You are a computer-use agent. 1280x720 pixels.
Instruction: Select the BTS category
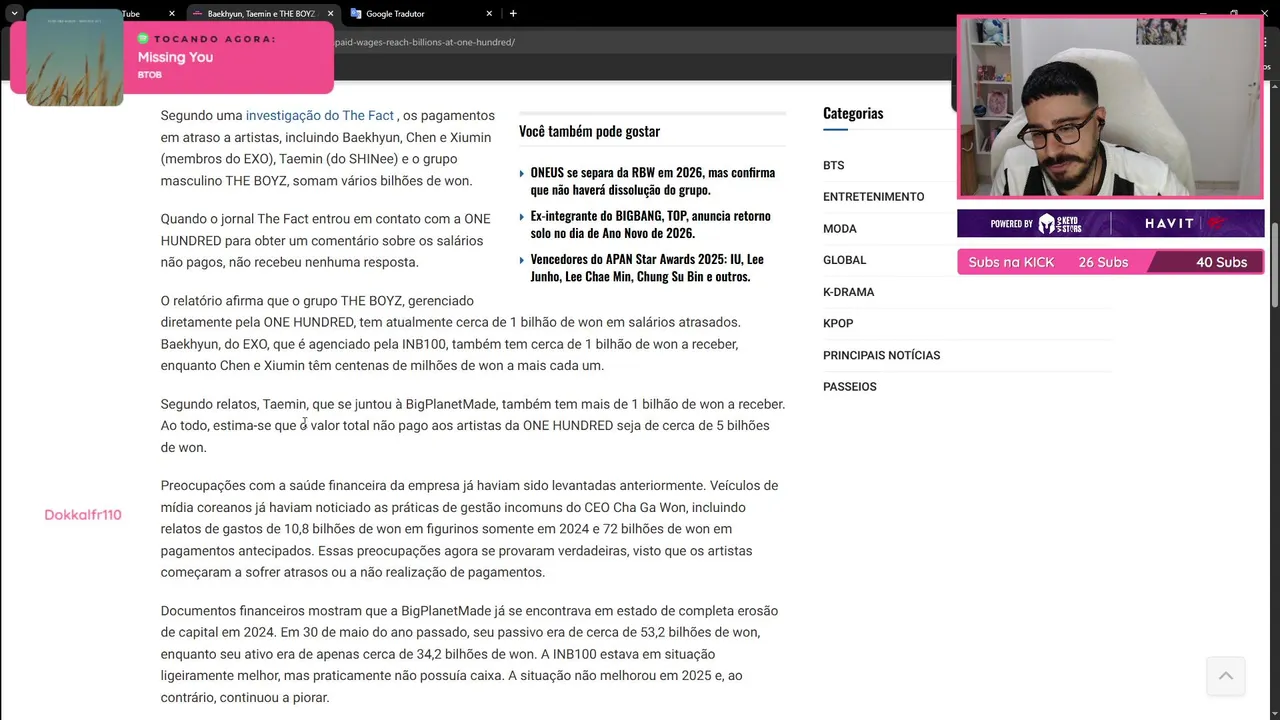tap(833, 165)
